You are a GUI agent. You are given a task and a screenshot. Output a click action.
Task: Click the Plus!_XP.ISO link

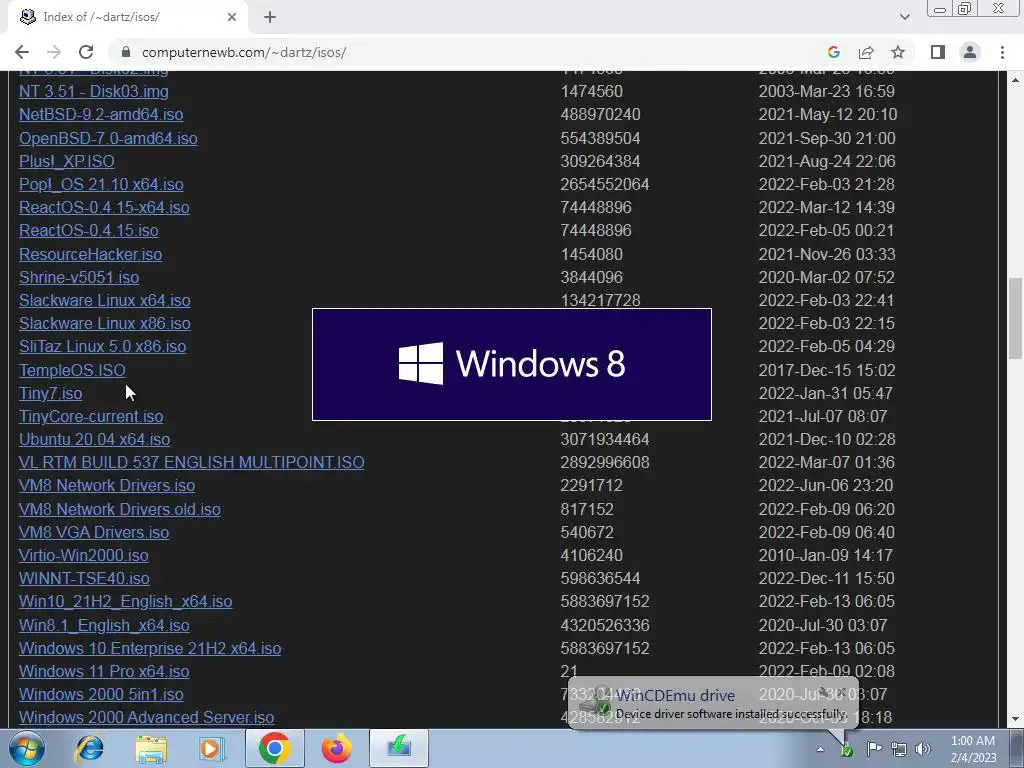click(67, 161)
